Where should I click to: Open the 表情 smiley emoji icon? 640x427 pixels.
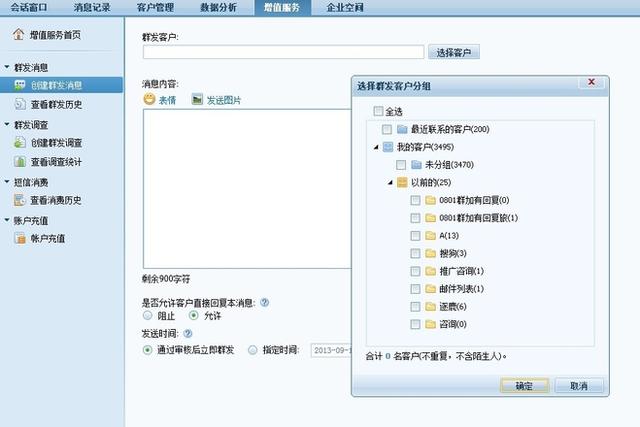click(149, 99)
